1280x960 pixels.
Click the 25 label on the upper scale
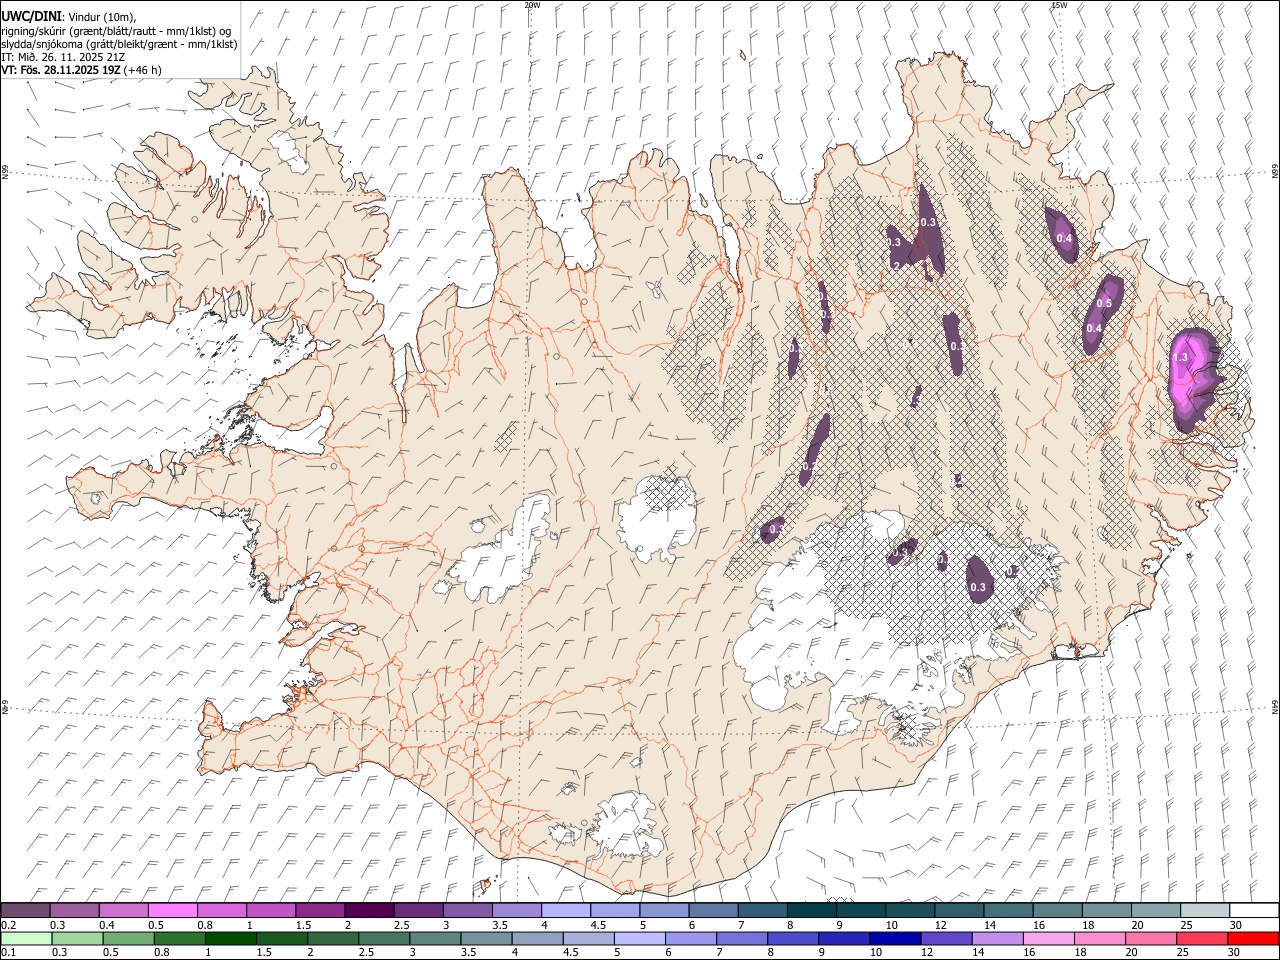coord(1186,925)
